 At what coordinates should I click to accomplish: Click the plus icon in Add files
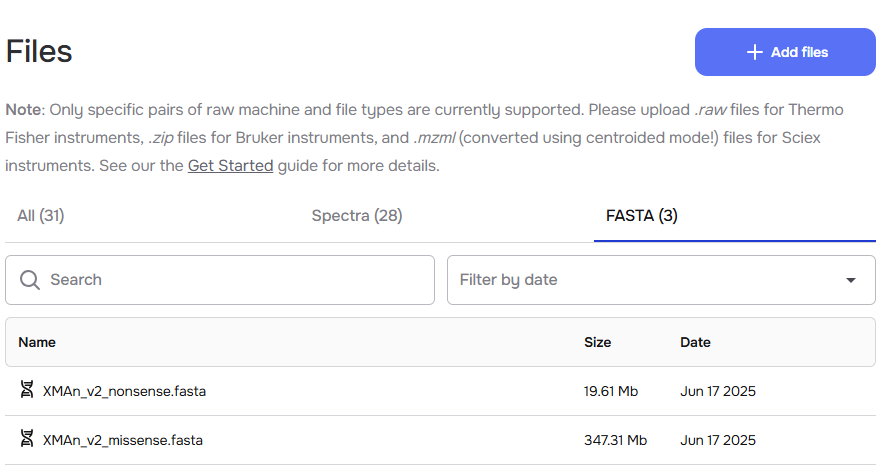pos(754,52)
